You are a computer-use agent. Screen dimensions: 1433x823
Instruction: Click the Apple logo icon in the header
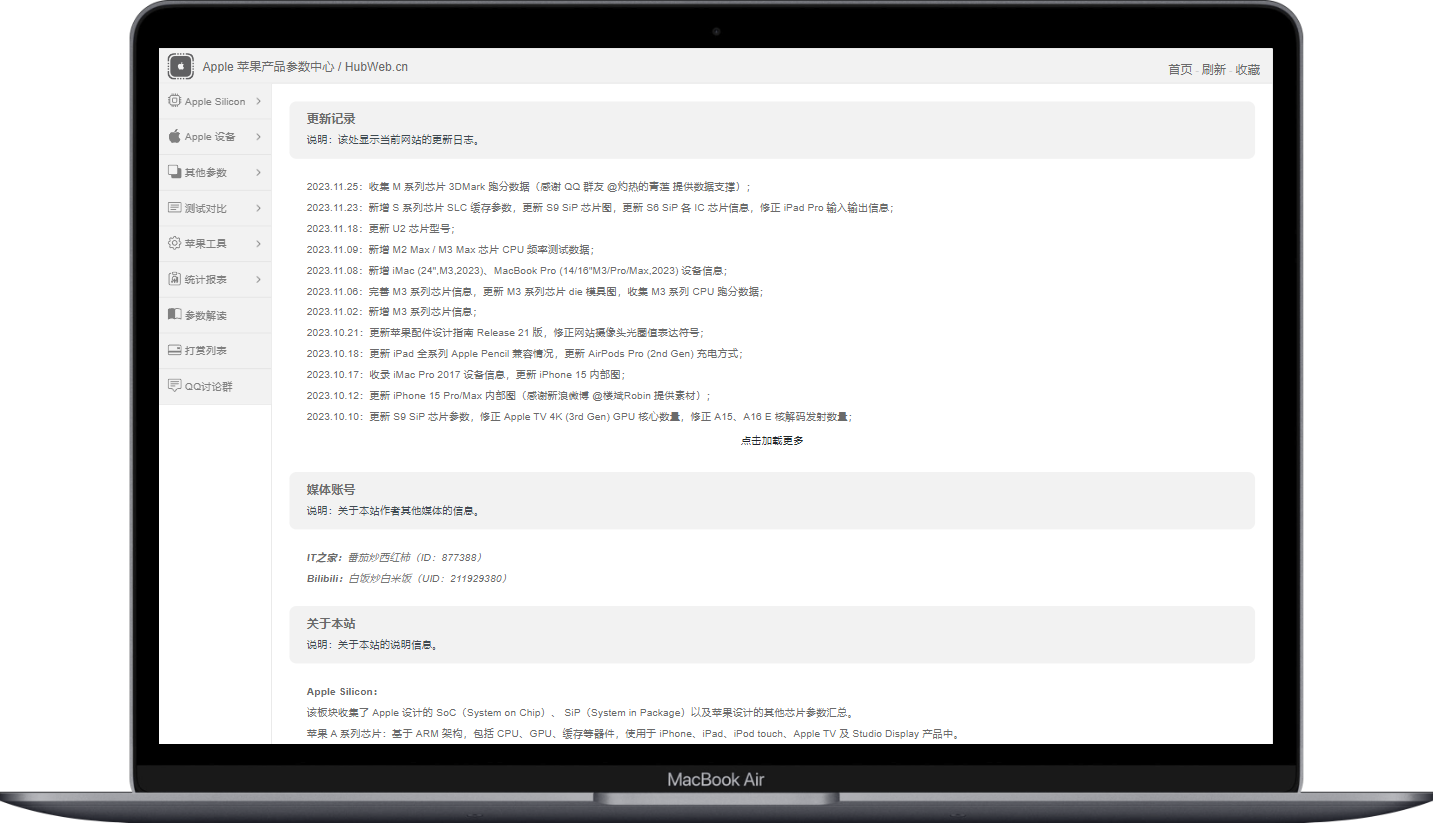(x=180, y=67)
